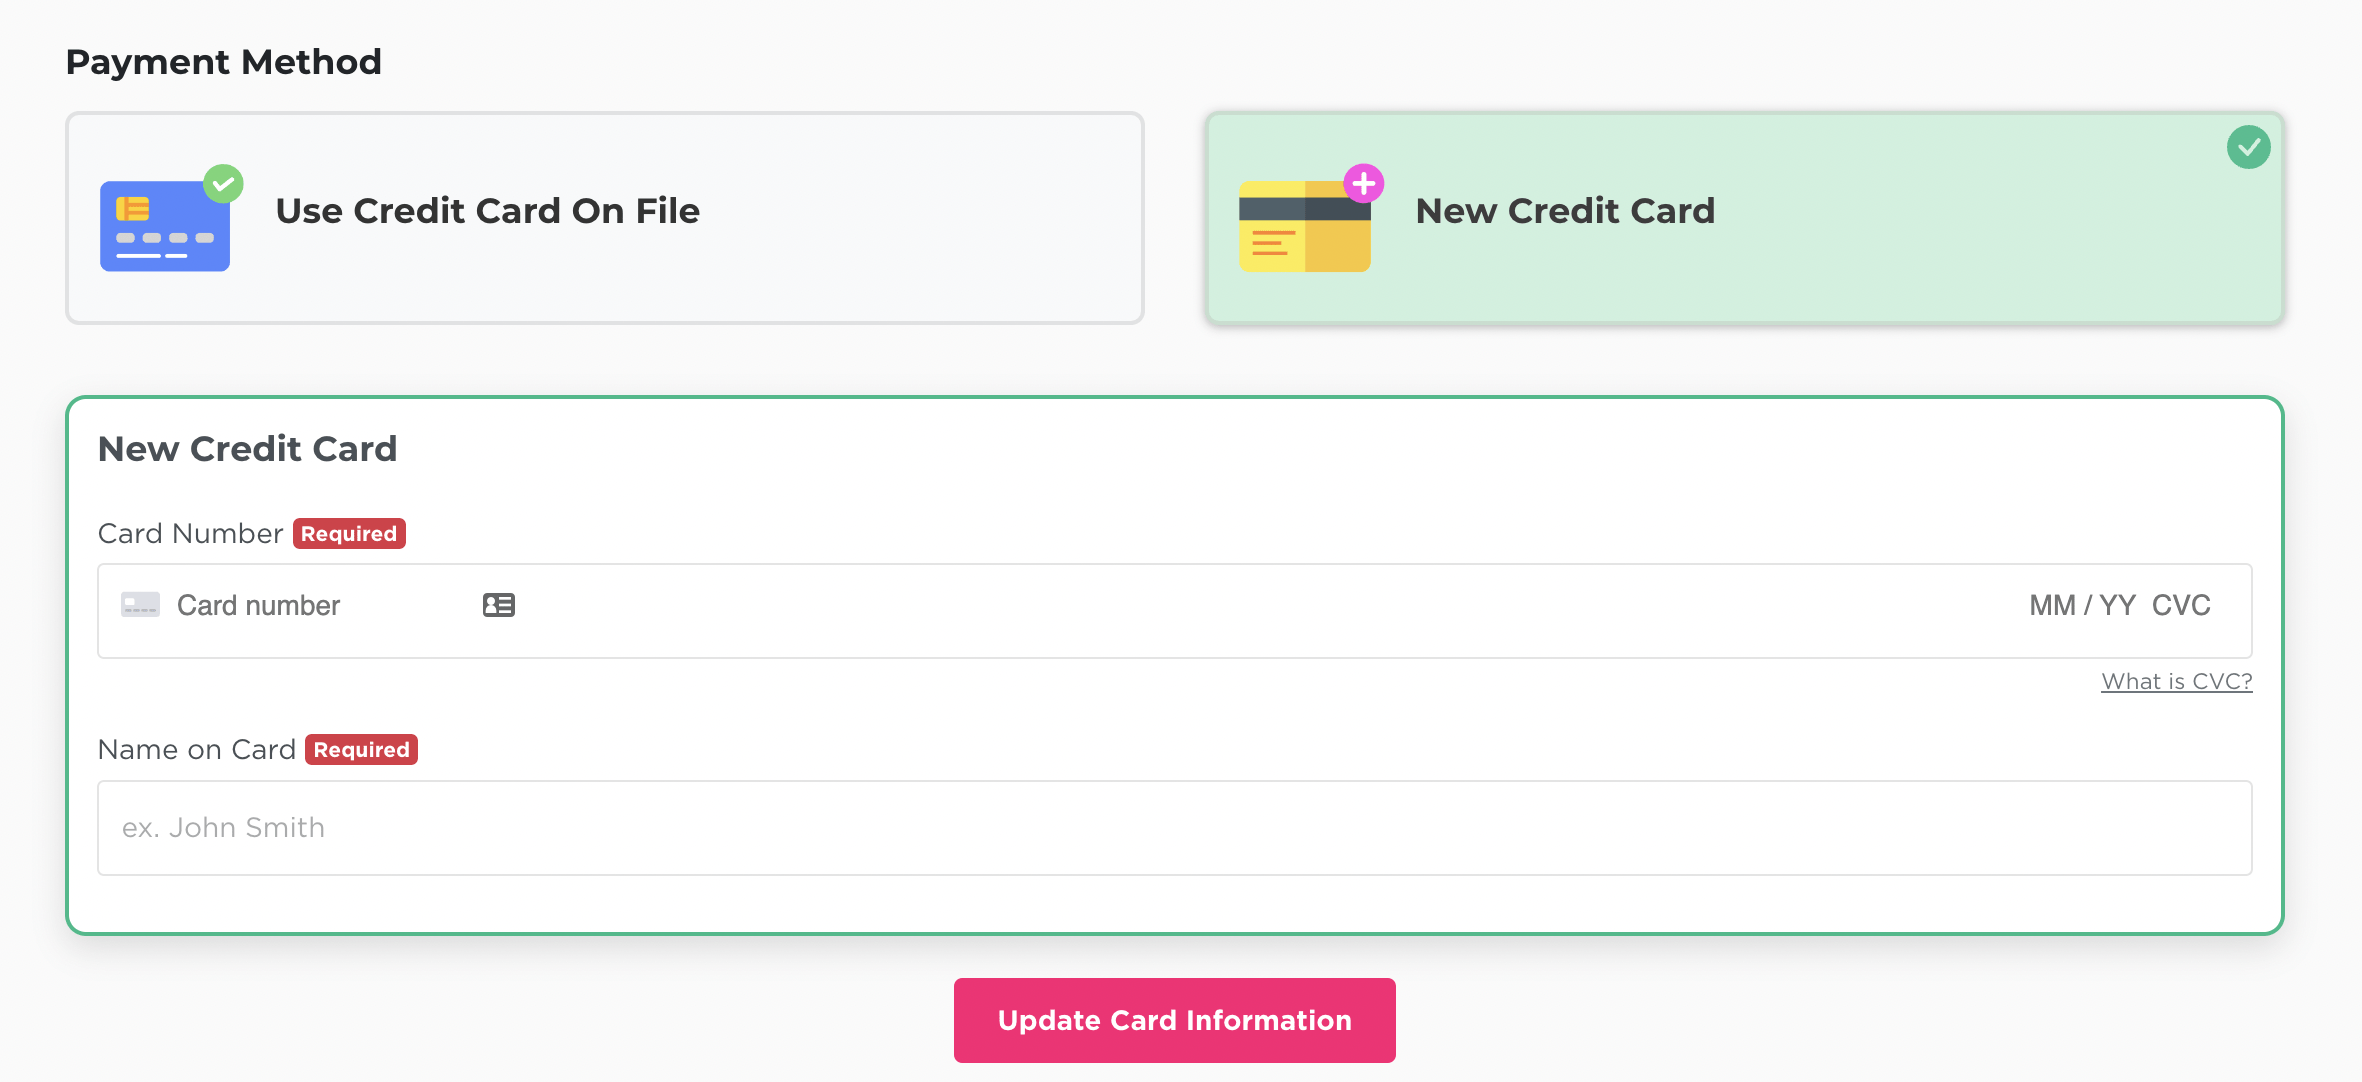Focus the CVC field

click(2181, 605)
